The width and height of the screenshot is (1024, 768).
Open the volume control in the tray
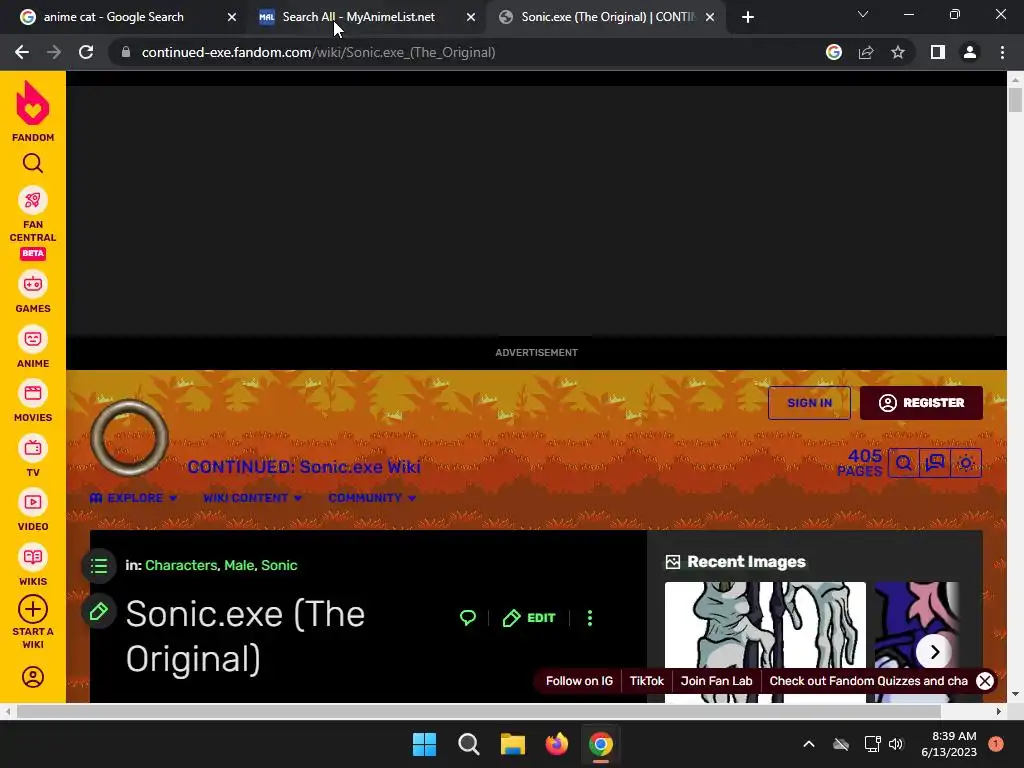(895, 744)
